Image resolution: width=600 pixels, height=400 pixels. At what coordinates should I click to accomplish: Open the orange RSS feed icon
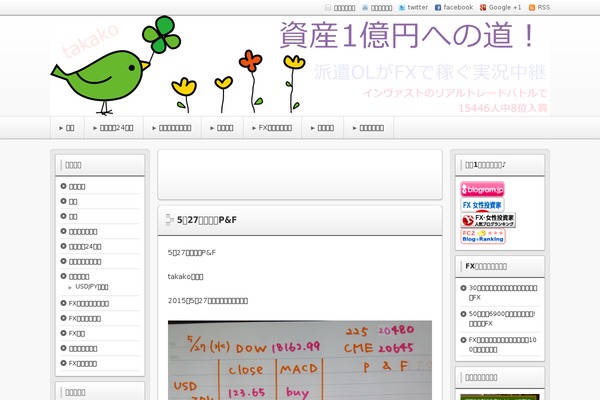click(532, 8)
